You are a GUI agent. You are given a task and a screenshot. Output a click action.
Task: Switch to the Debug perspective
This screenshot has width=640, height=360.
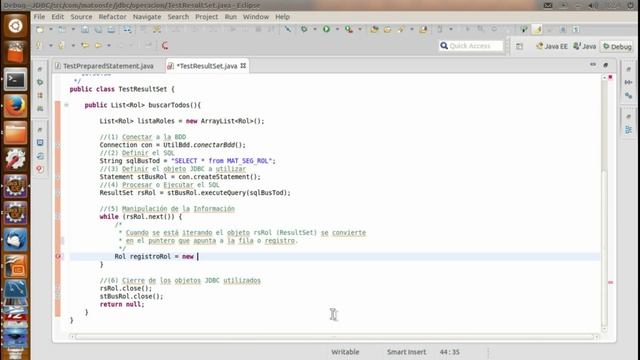pyautogui.click(x=617, y=47)
